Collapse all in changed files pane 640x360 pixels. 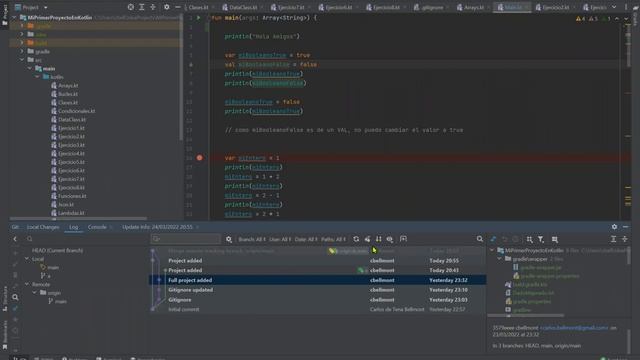[x=625, y=239]
